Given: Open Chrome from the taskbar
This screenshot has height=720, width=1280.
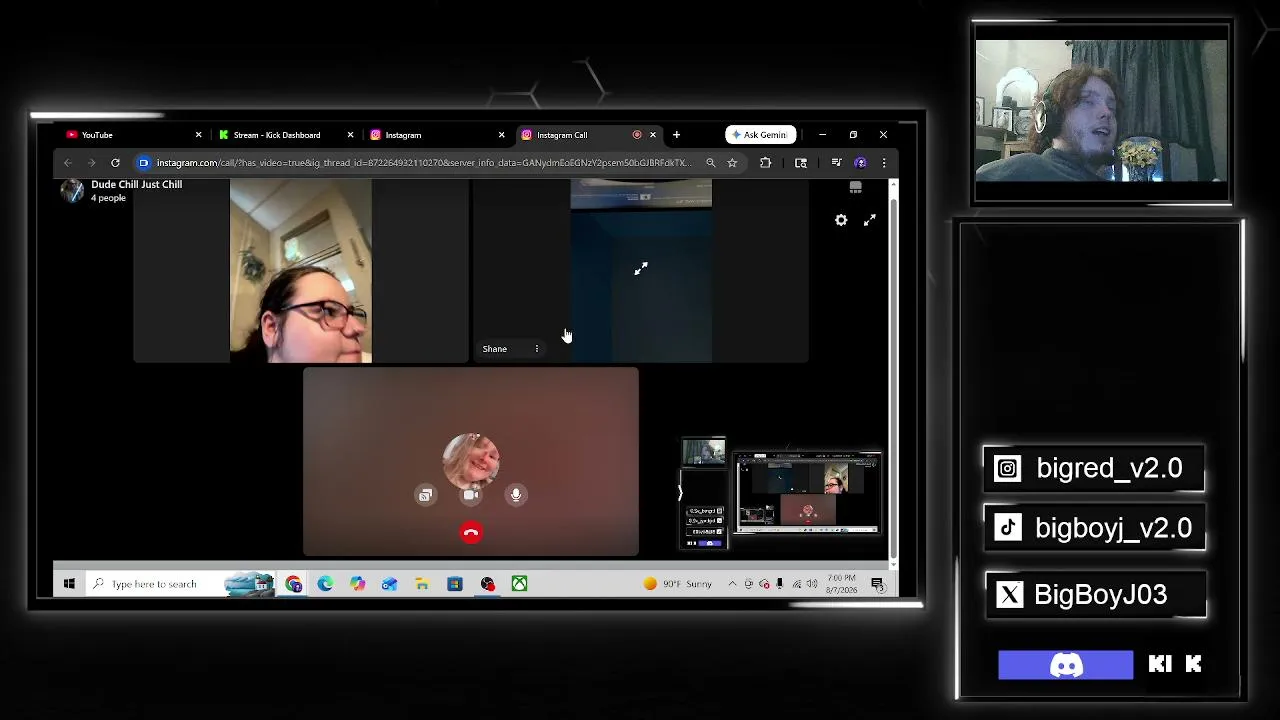Looking at the screenshot, I should tap(294, 584).
